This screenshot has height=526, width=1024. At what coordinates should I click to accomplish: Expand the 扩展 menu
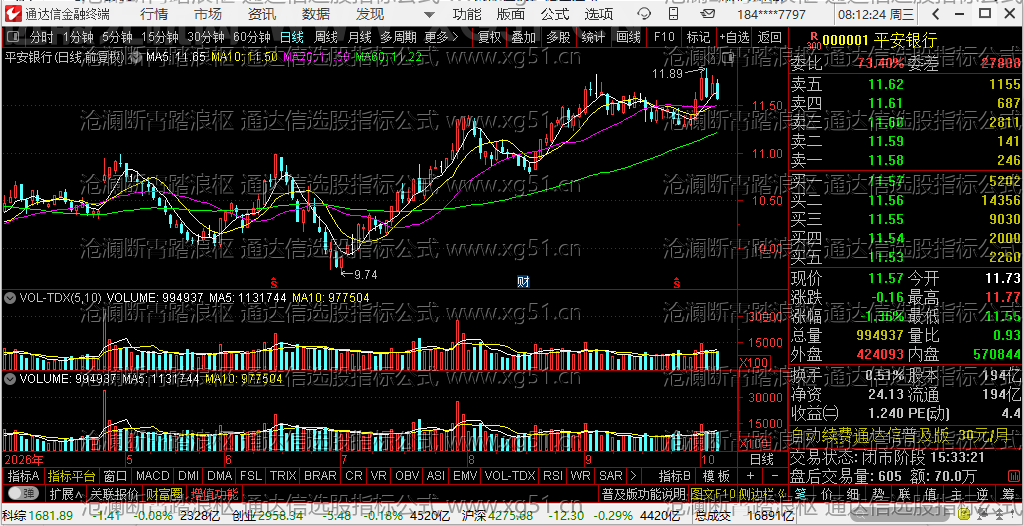(x=66, y=493)
